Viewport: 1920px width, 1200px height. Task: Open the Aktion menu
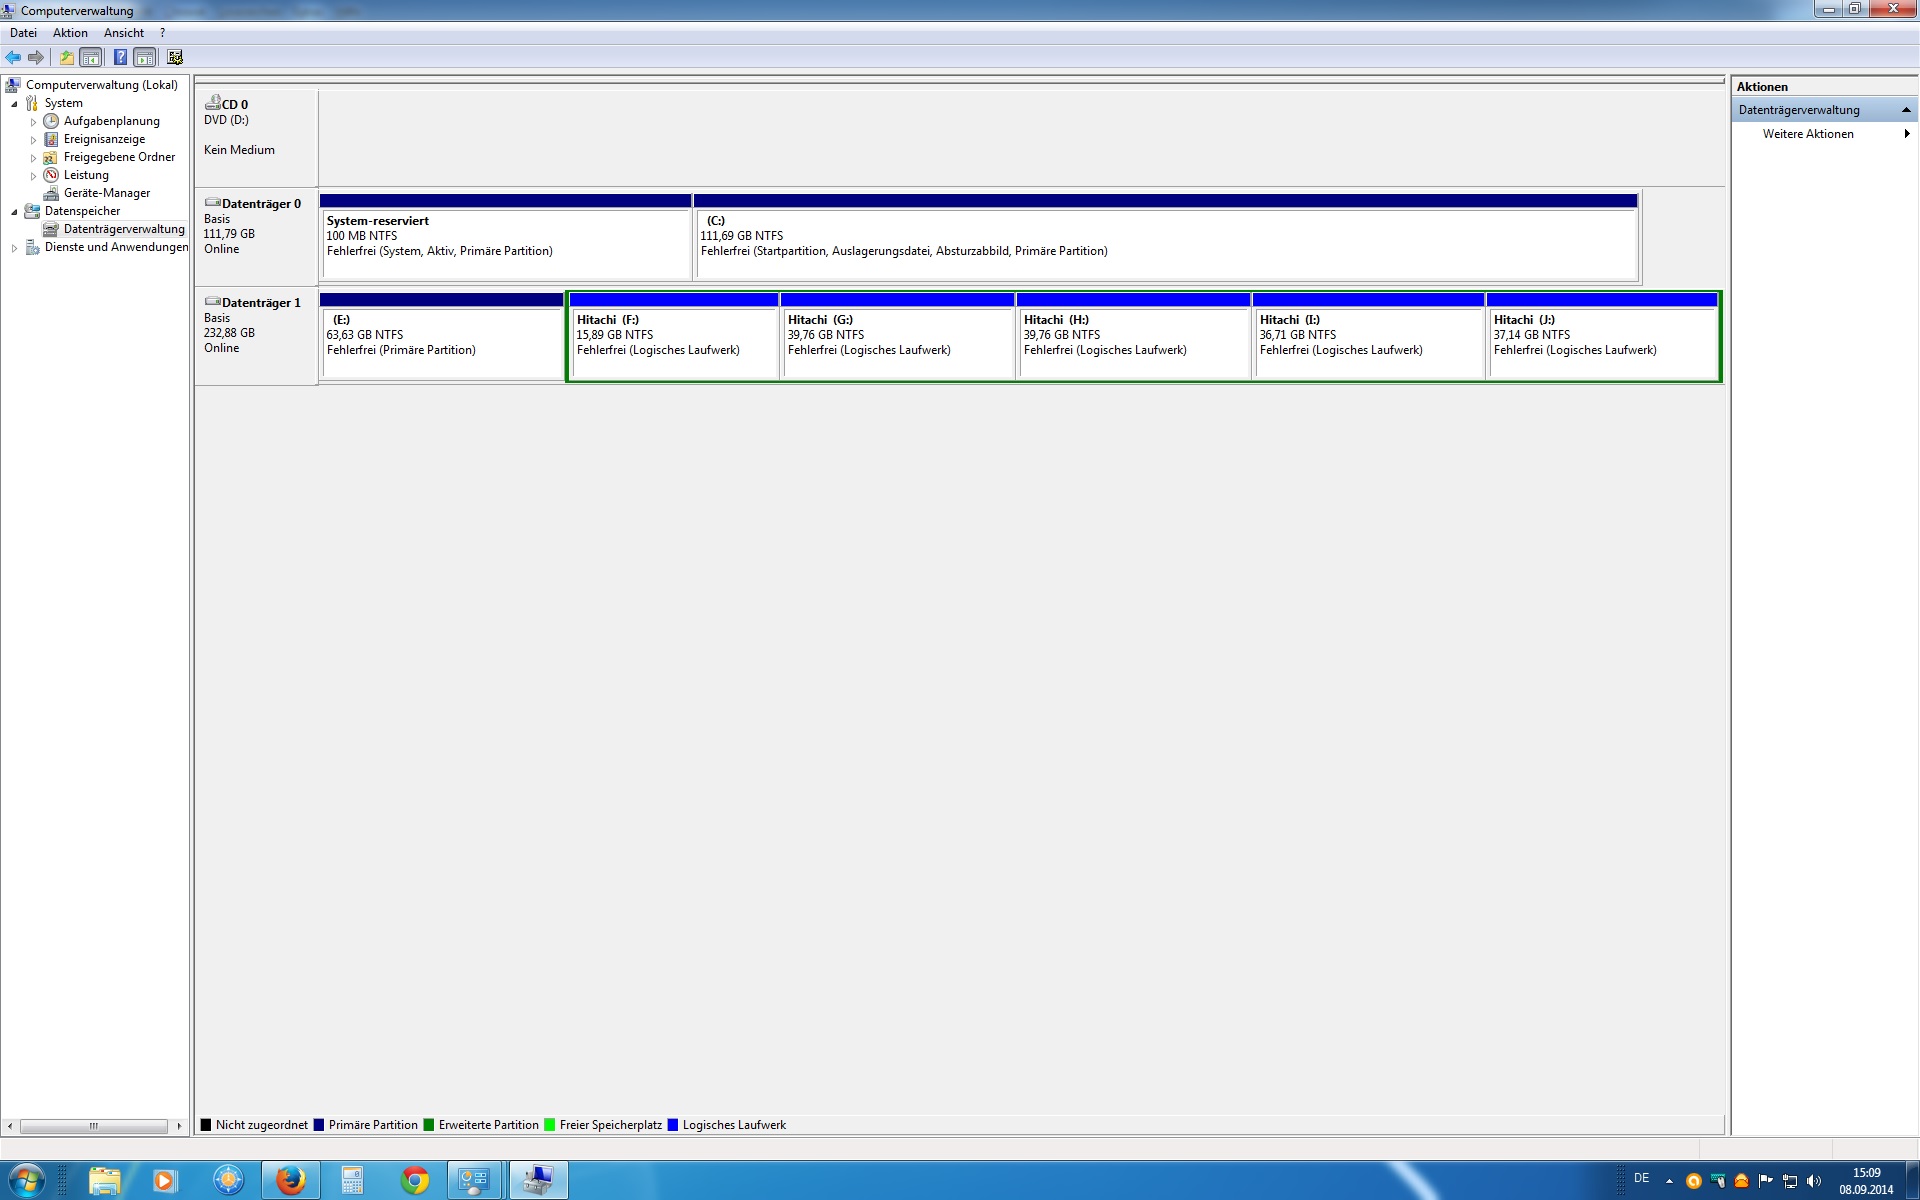tap(70, 33)
